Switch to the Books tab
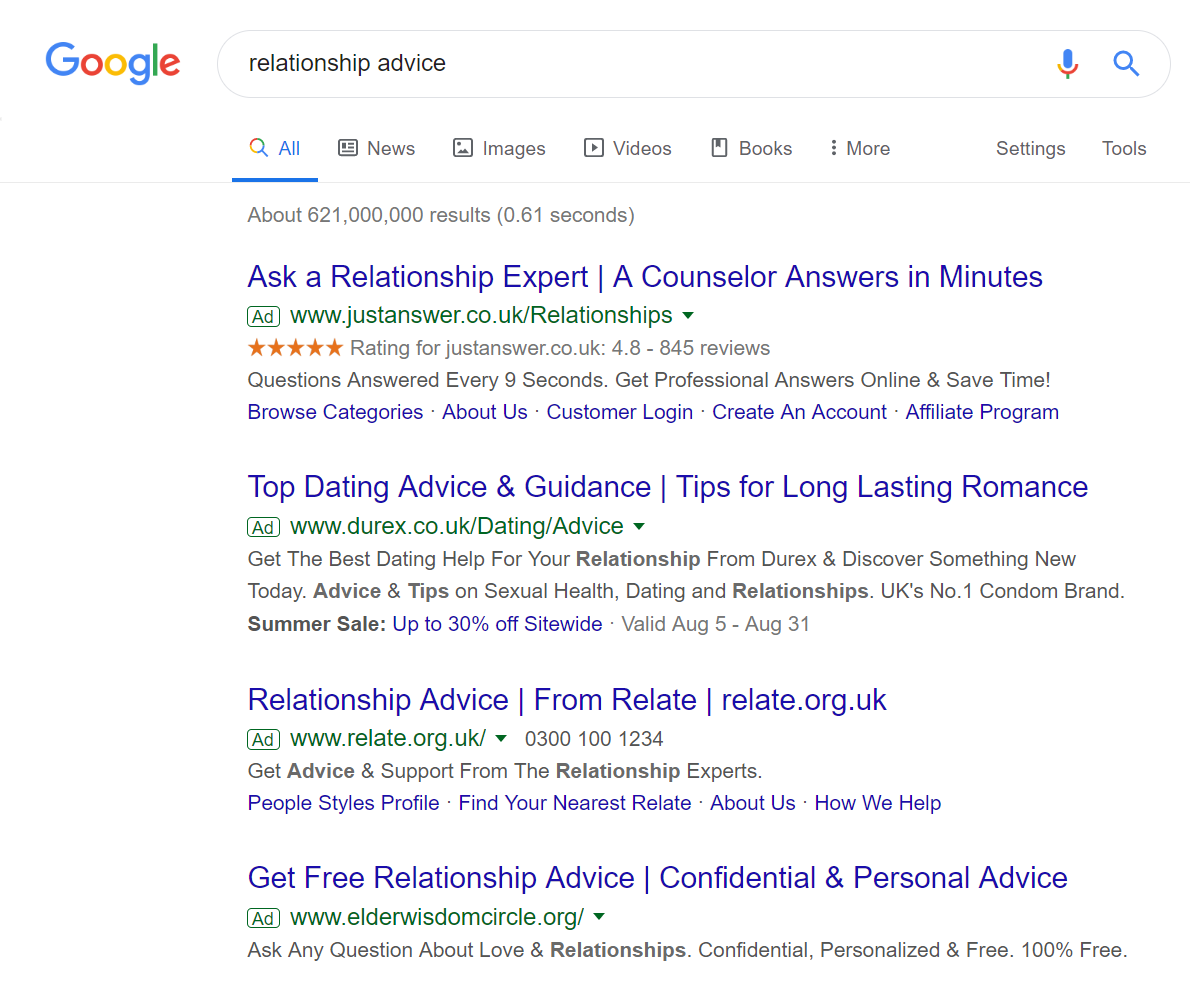The height and width of the screenshot is (988, 1190). [751, 148]
